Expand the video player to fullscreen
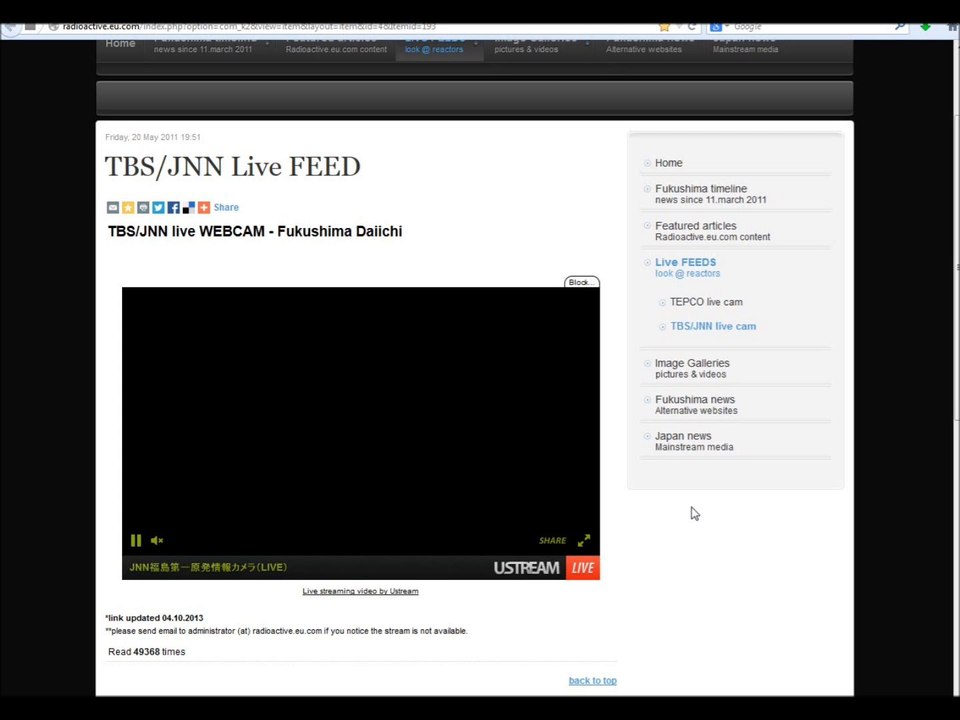 pyautogui.click(x=584, y=540)
